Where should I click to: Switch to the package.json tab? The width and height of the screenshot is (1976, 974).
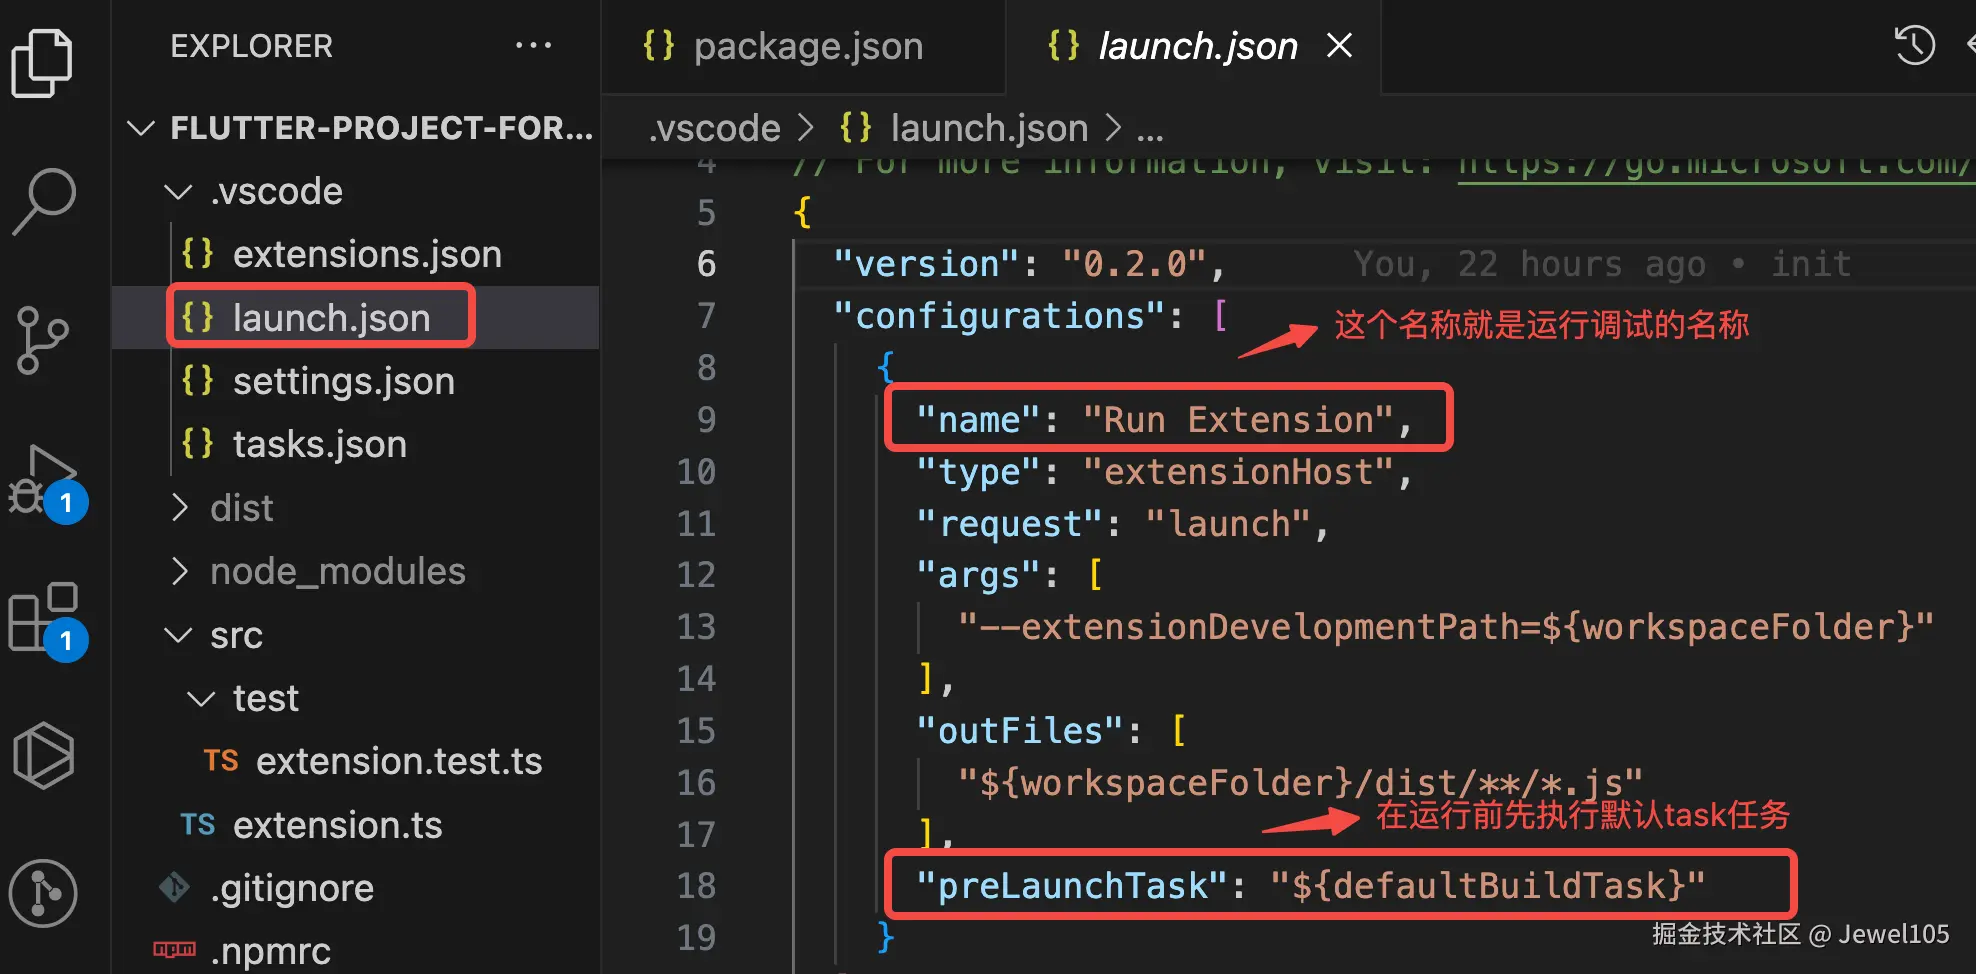coord(807,46)
